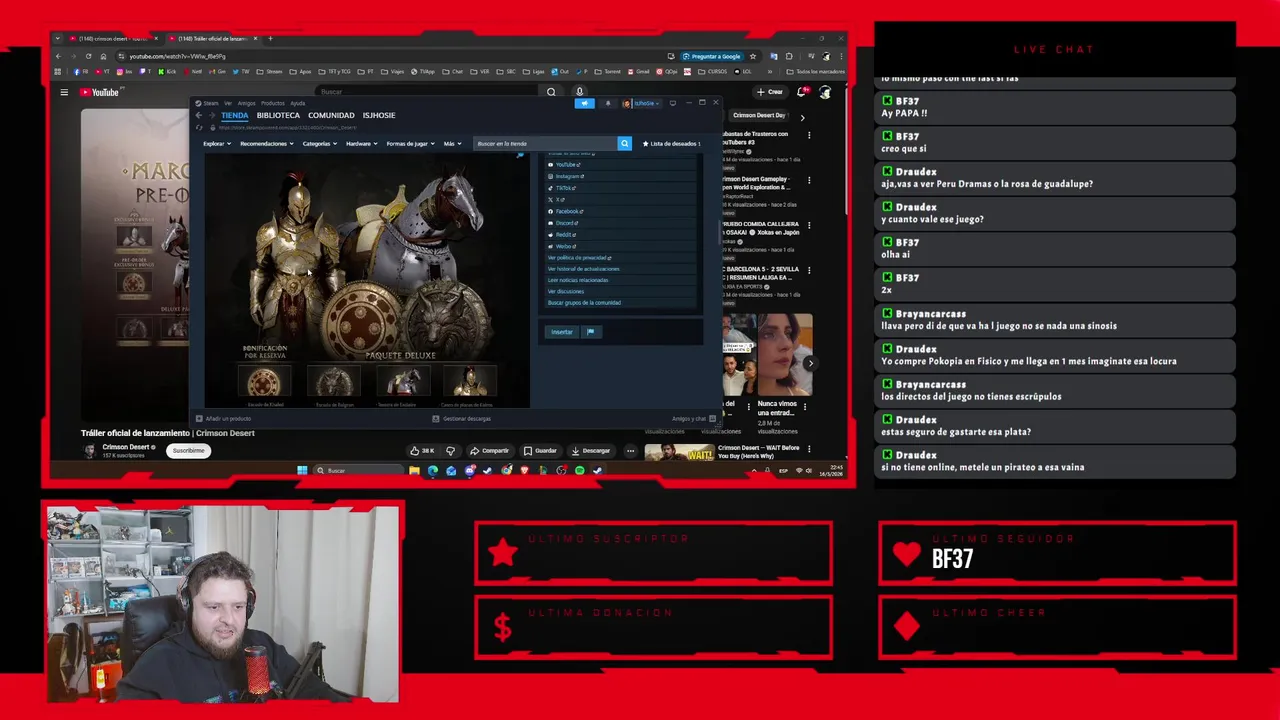The height and width of the screenshot is (720, 1280).
Task: Open the ISJHOSIE profile tab in Steam
Action: coord(379,115)
